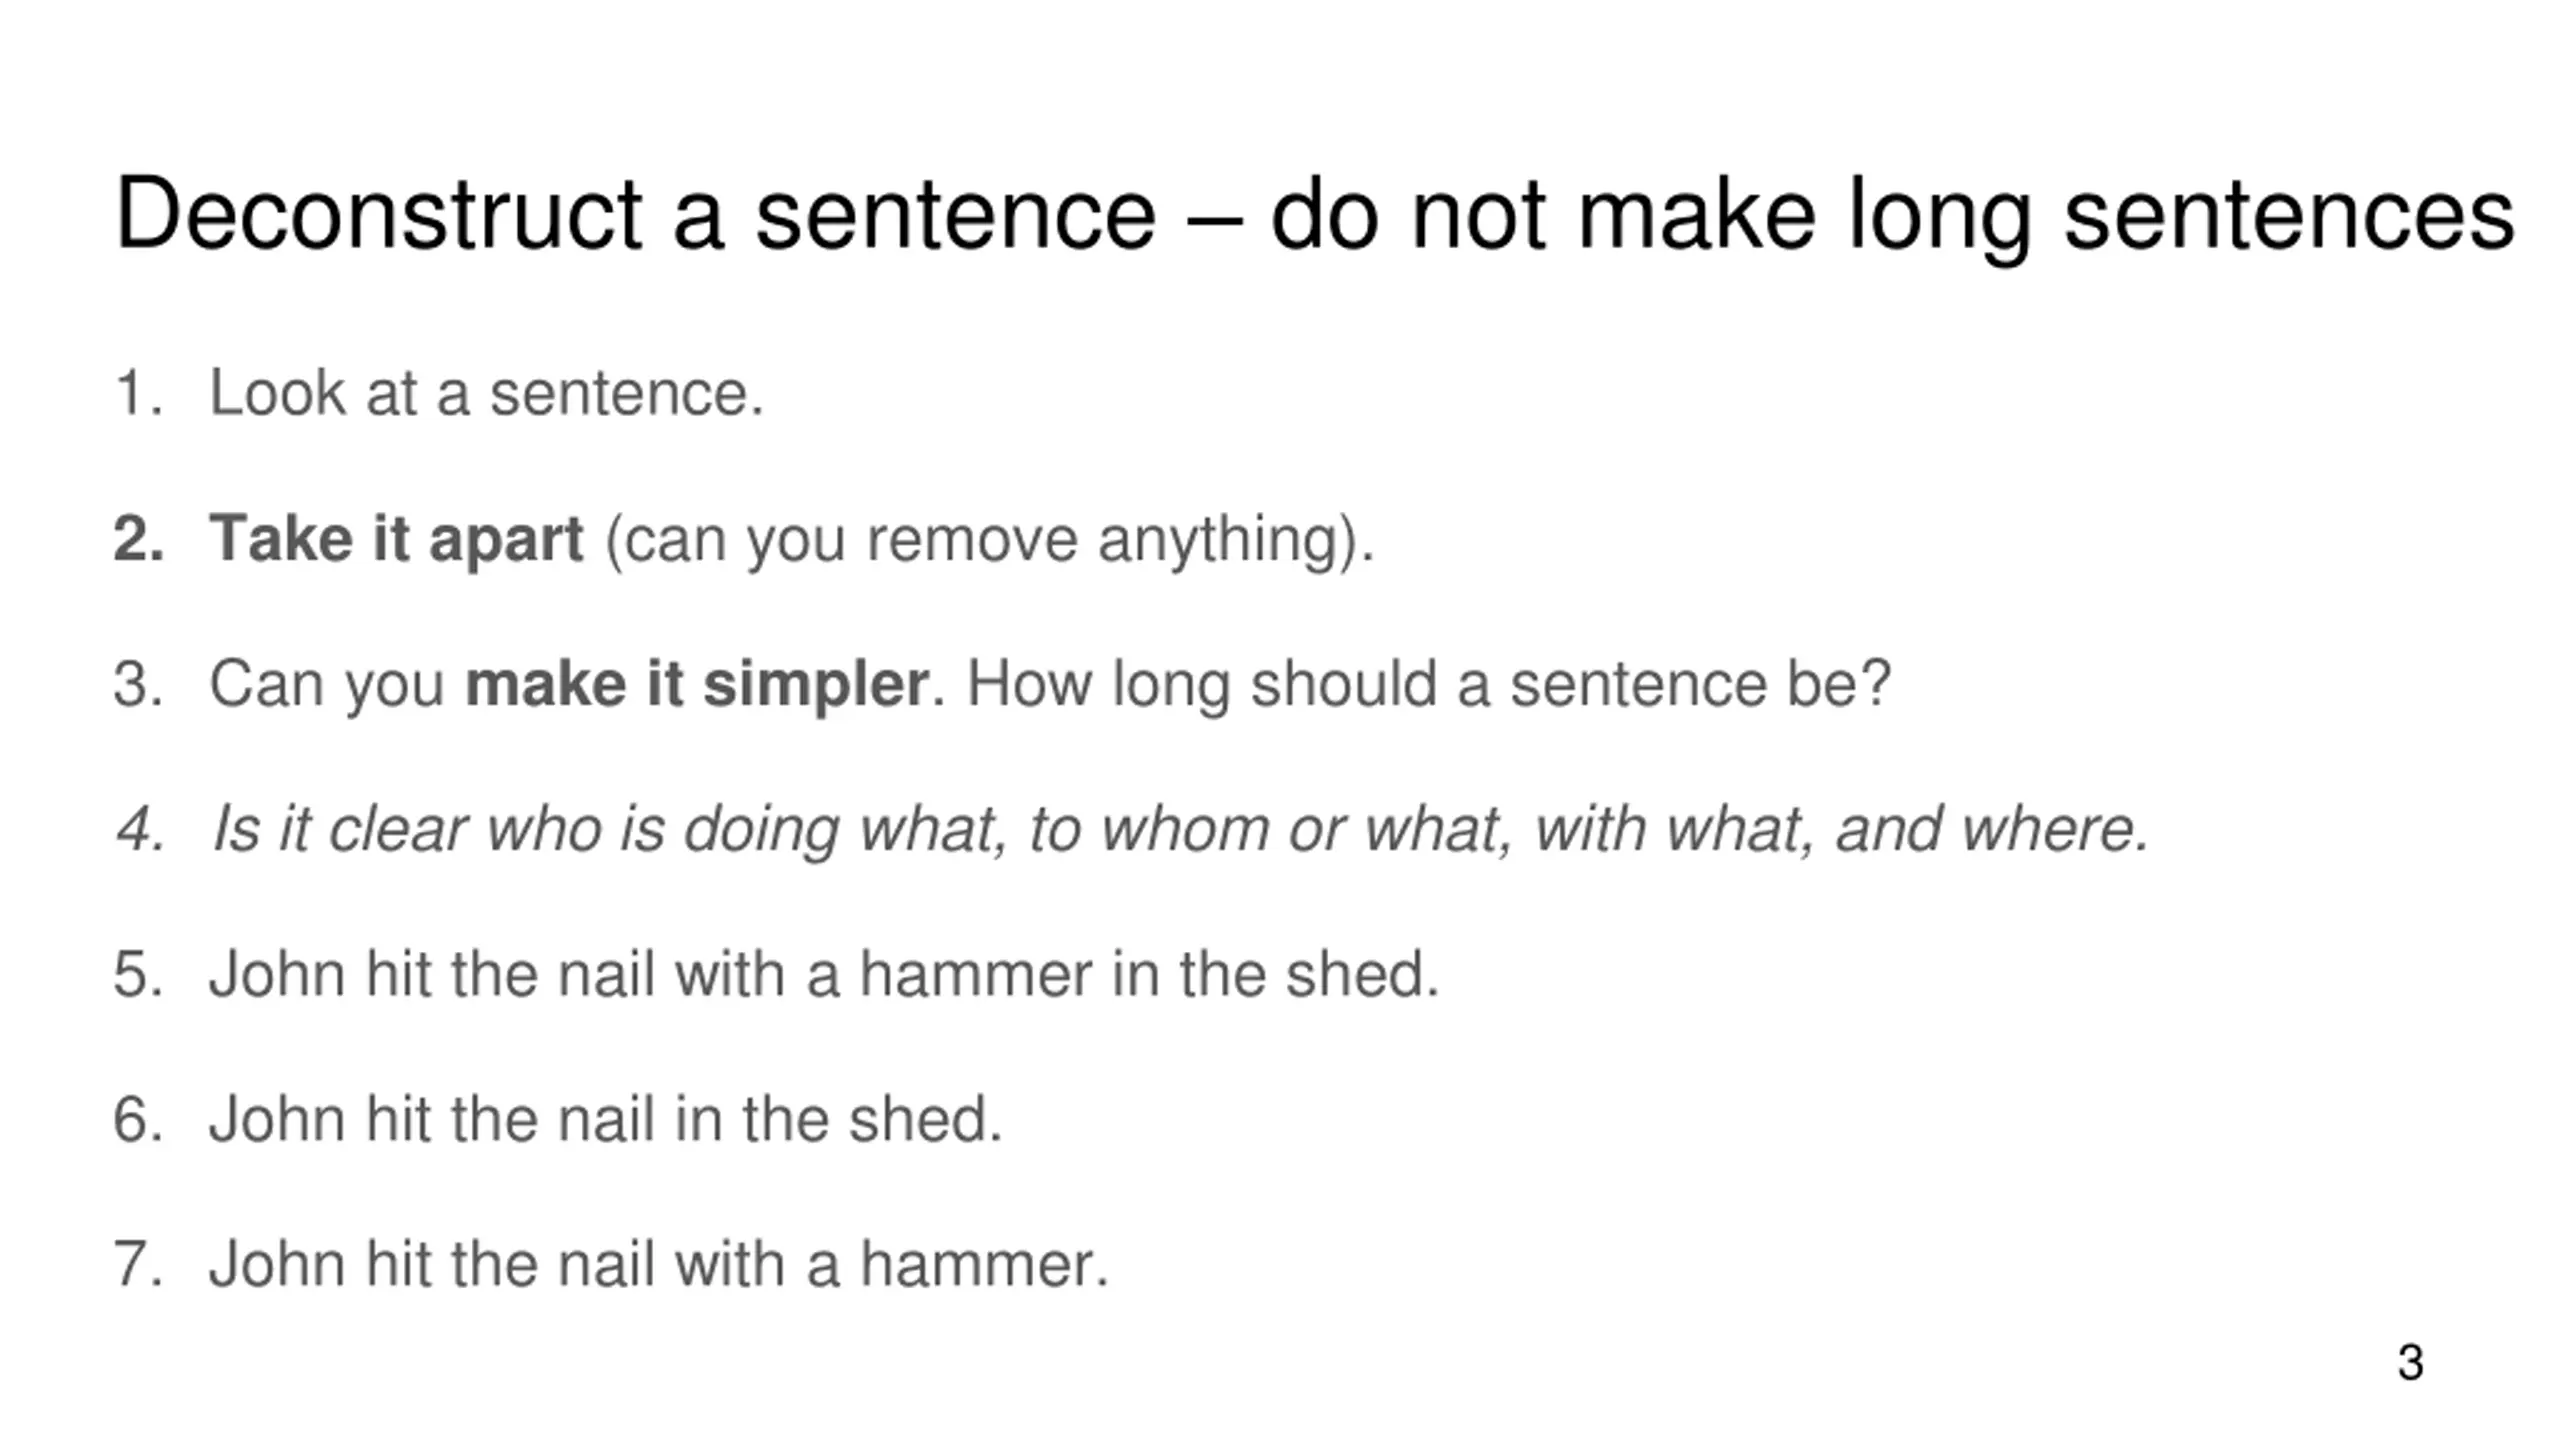
Task: Click "How long should a sentence be?"
Action: click(x=1428, y=684)
